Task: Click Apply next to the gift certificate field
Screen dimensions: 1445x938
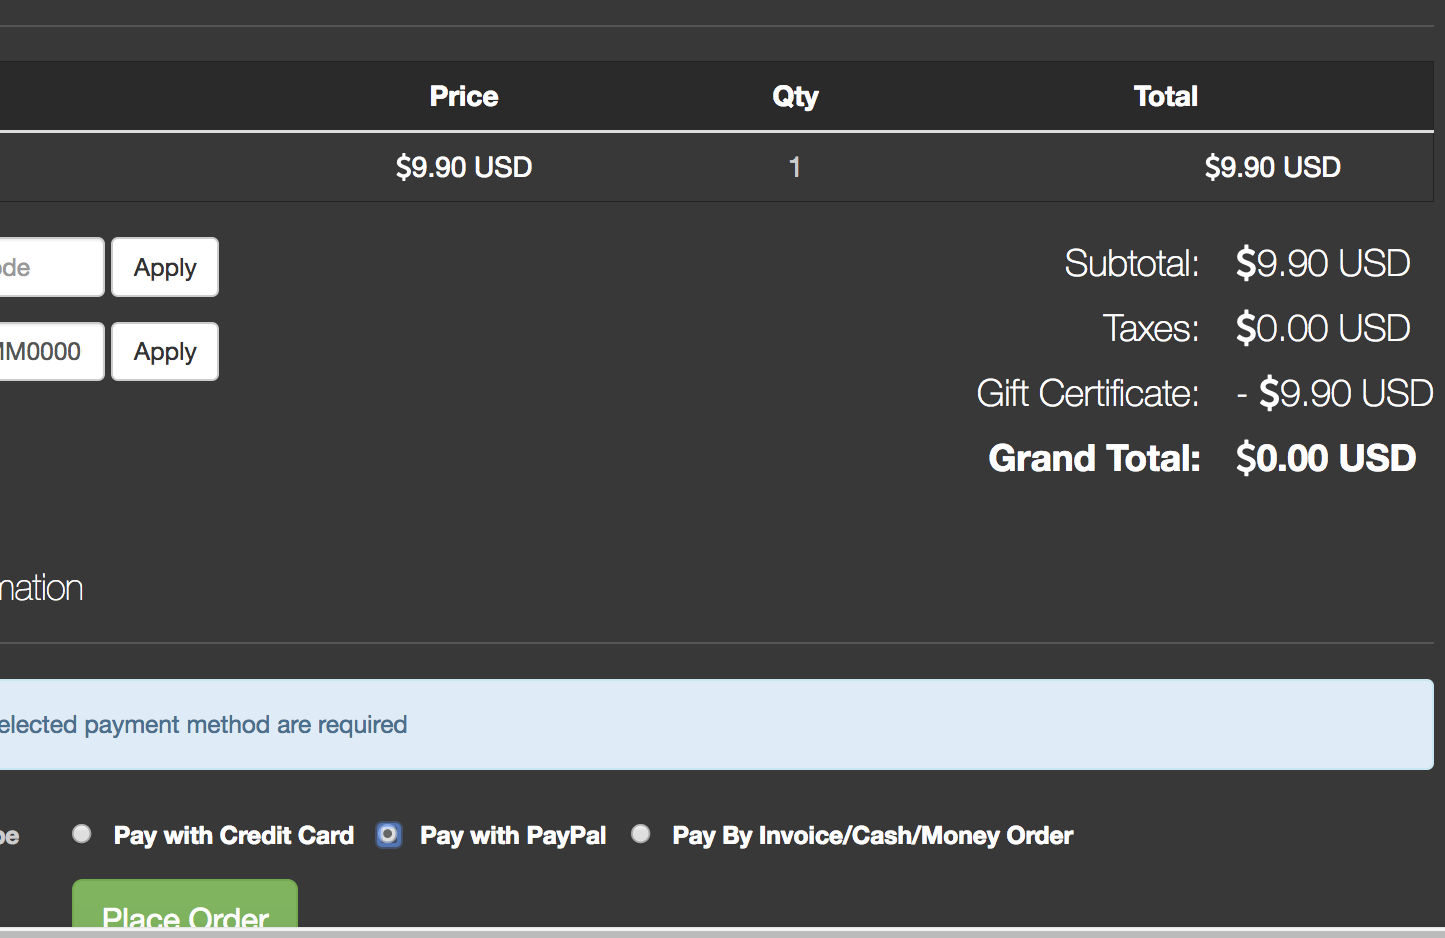Action: coord(165,351)
